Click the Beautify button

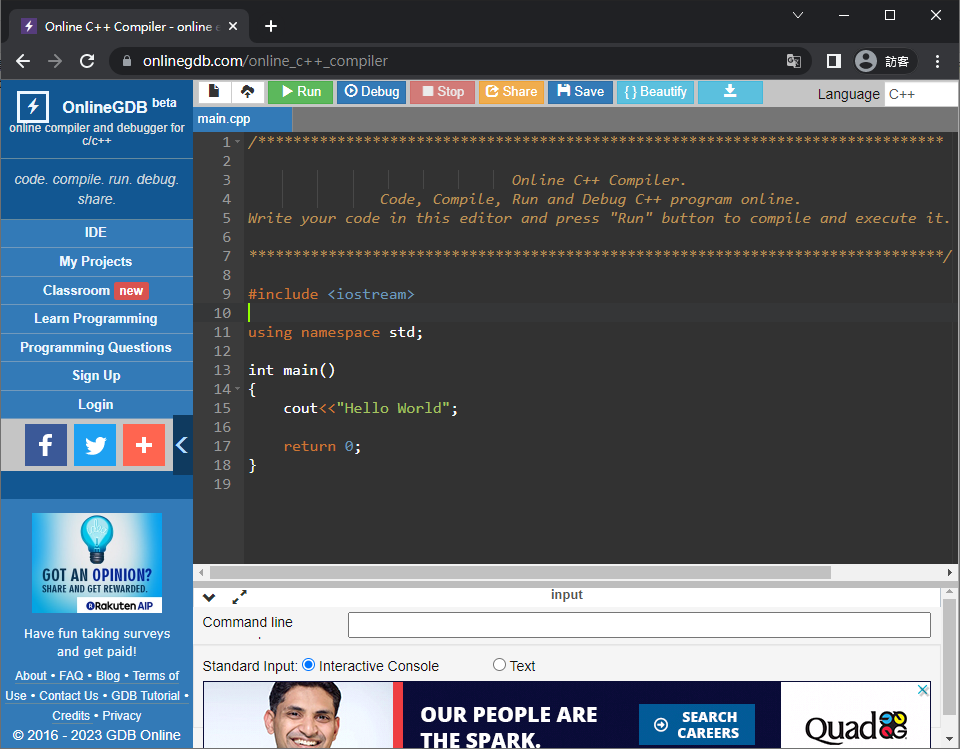(655, 92)
